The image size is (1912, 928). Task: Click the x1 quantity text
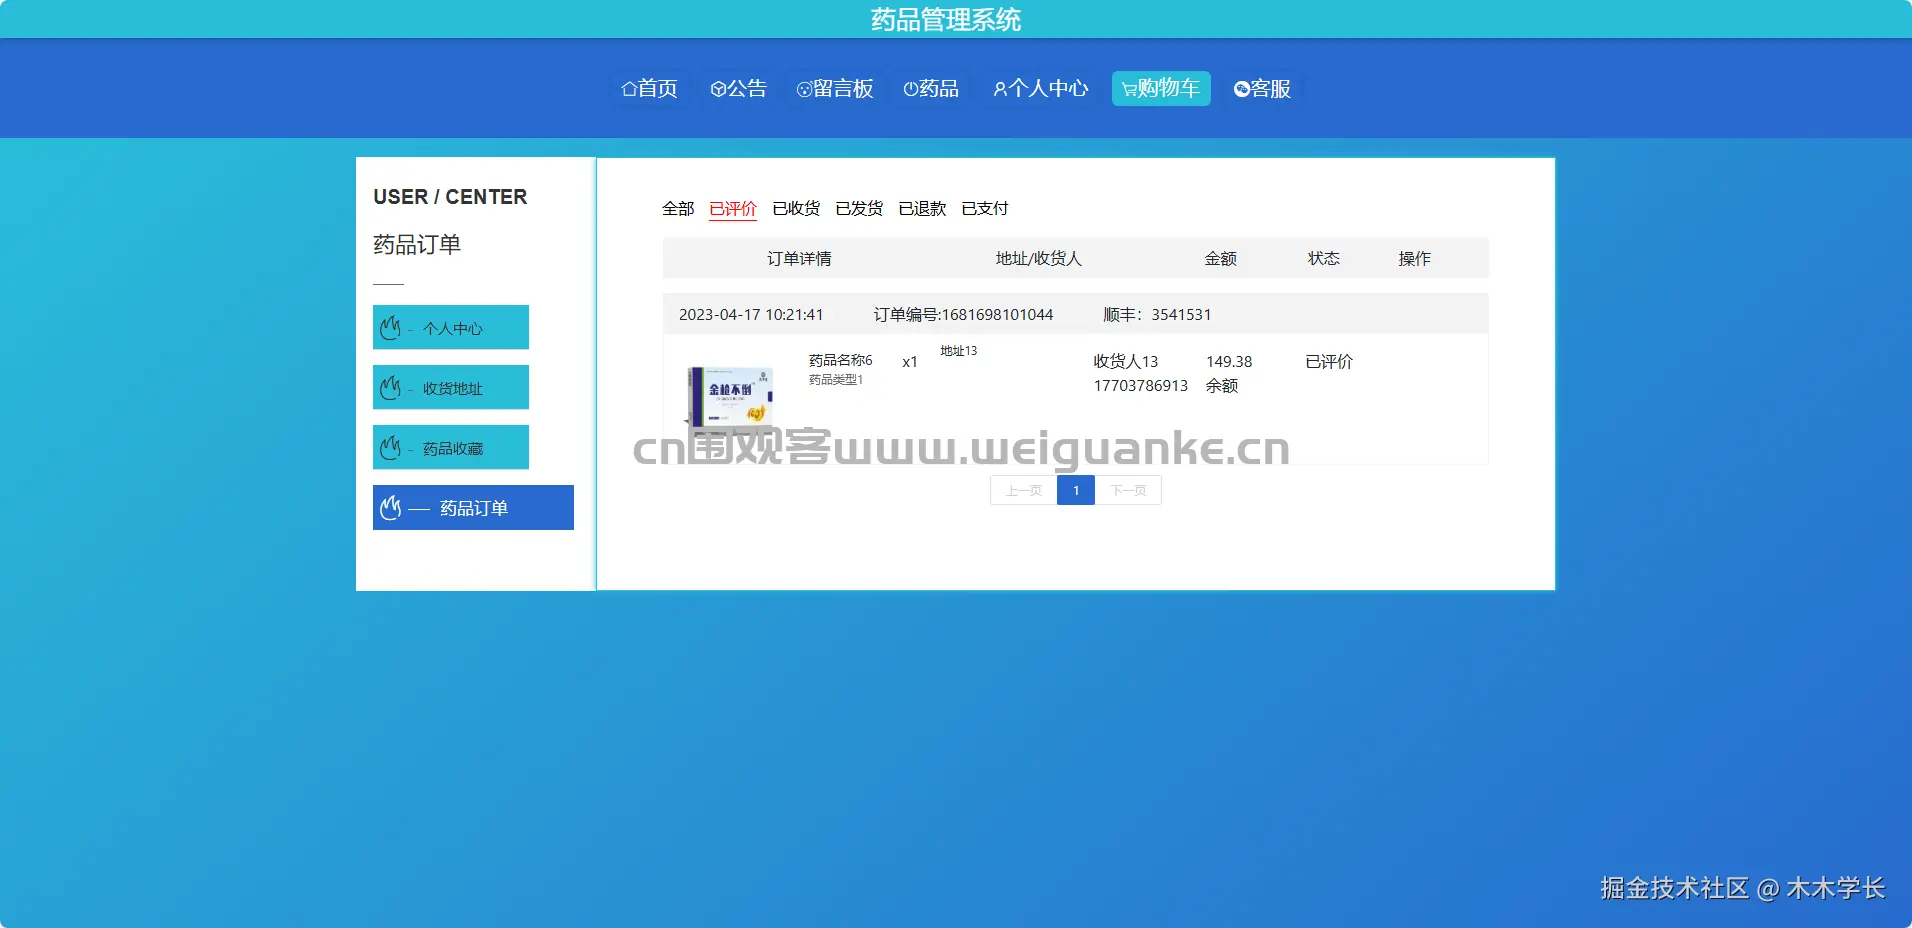point(909,362)
